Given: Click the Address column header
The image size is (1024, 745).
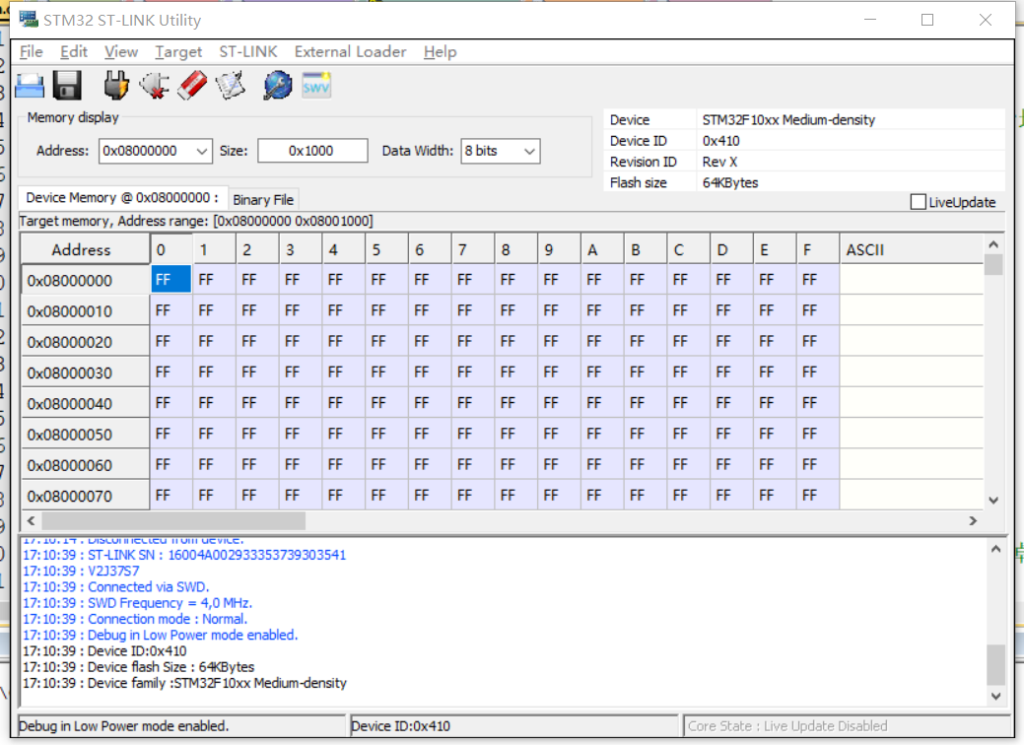Looking at the screenshot, I should (x=86, y=249).
